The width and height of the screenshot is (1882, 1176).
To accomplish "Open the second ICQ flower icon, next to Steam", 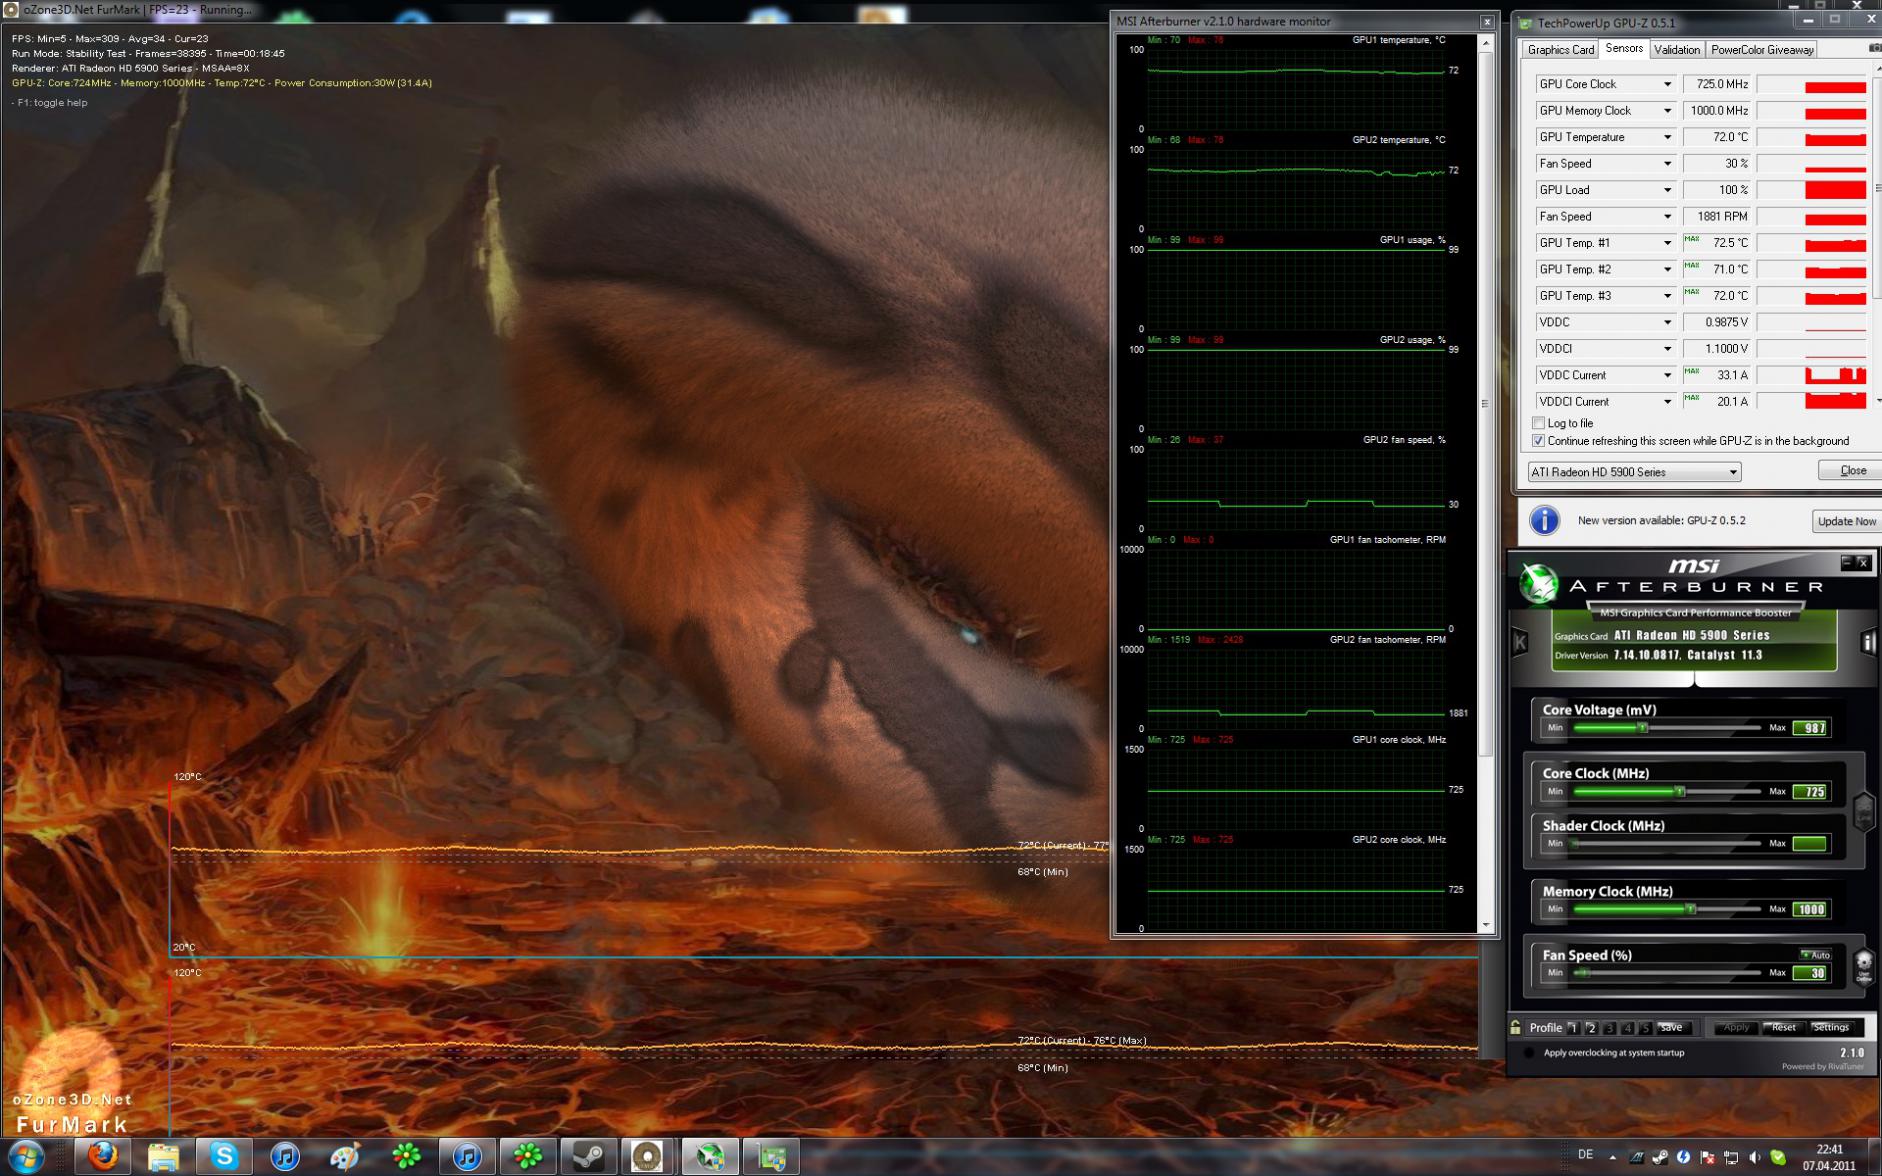I will click(x=528, y=1157).
